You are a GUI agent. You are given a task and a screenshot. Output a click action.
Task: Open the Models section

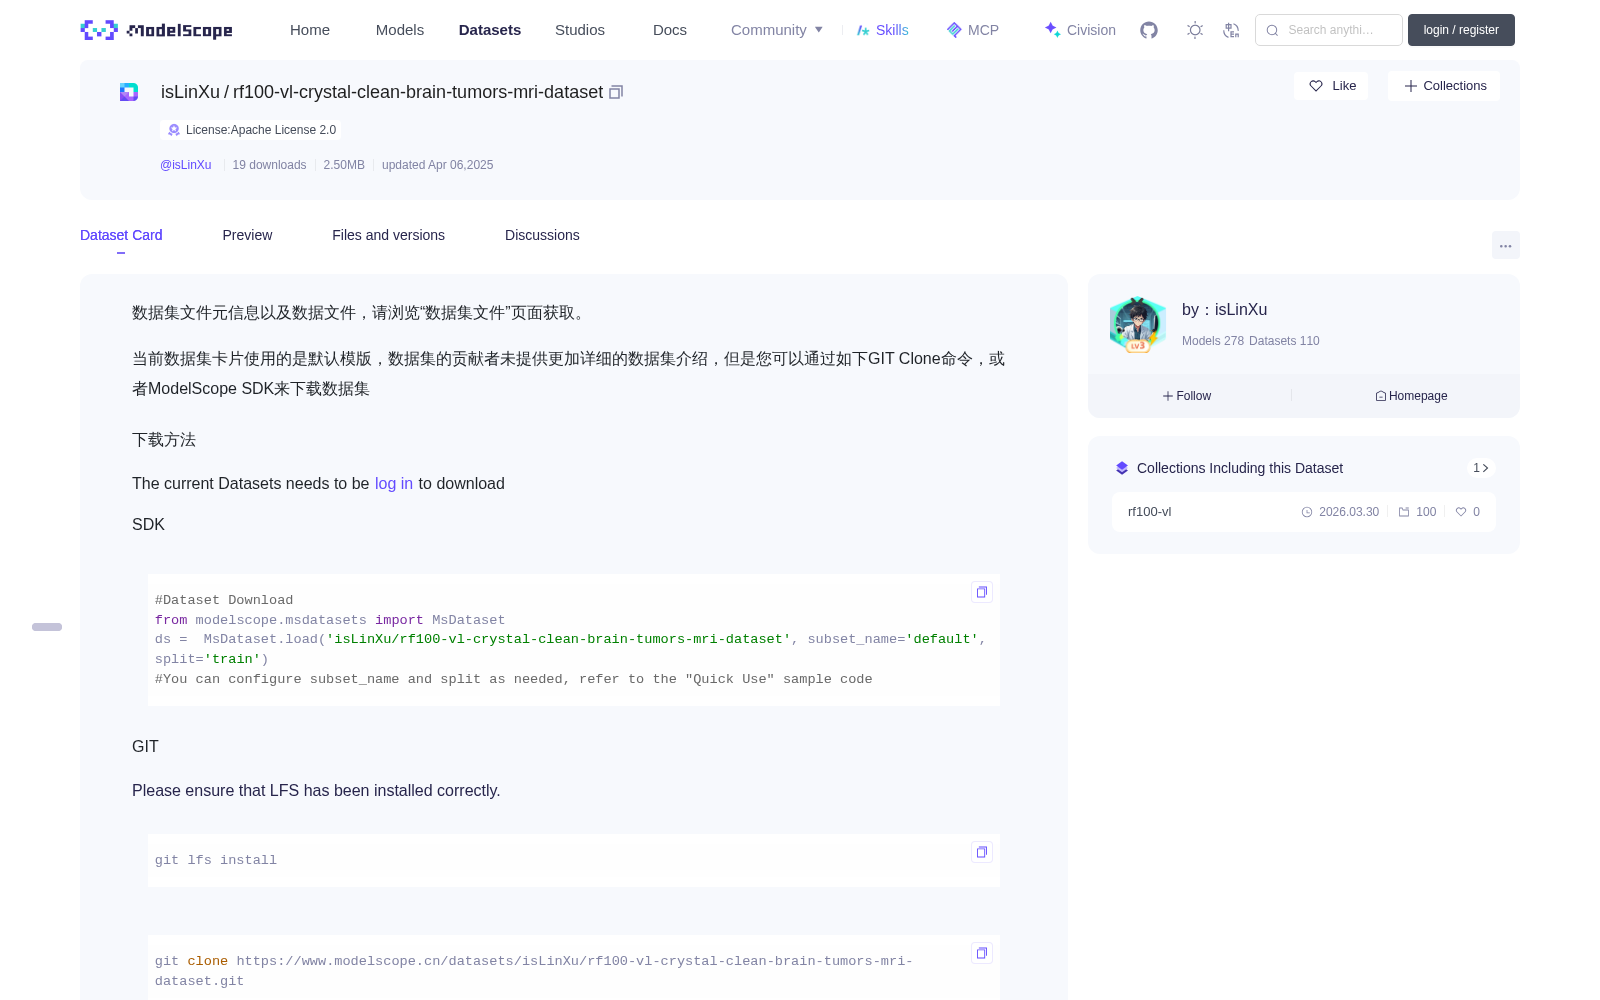pyautogui.click(x=400, y=30)
